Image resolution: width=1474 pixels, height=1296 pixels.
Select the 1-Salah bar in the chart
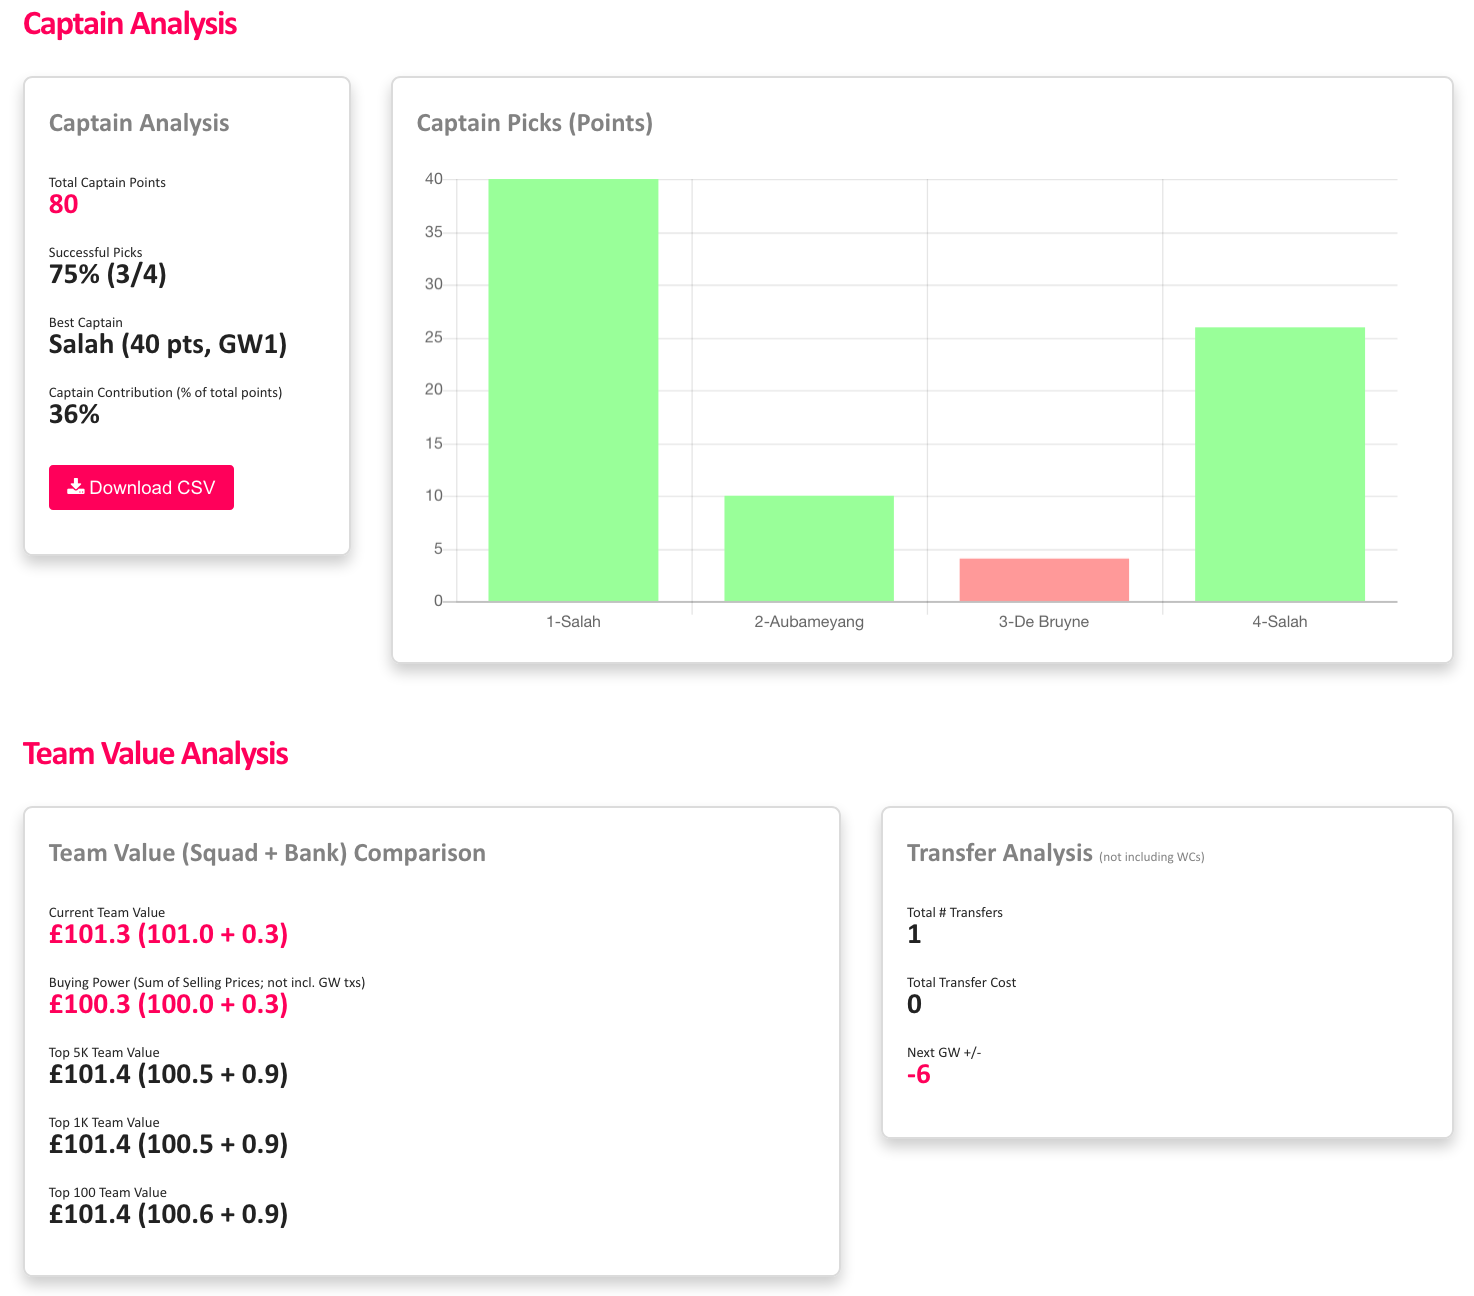pos(573,390)
